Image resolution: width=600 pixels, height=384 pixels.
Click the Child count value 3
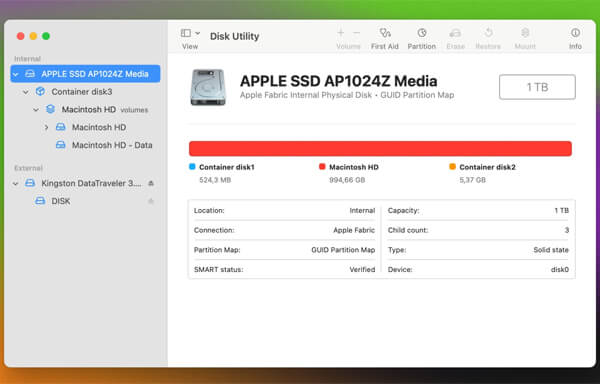[x=567, y=230]
